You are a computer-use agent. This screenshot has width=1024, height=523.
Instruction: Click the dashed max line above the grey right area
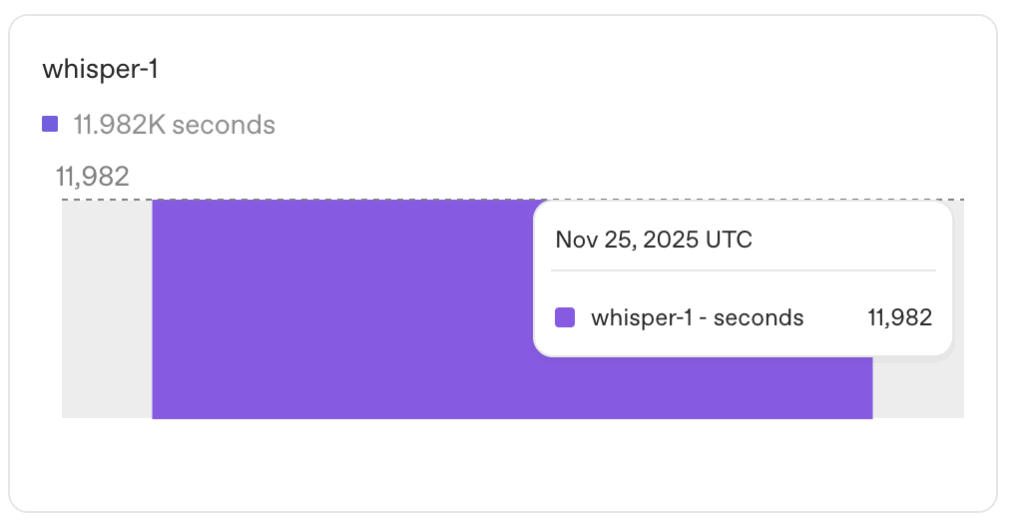tap(957, 200)
